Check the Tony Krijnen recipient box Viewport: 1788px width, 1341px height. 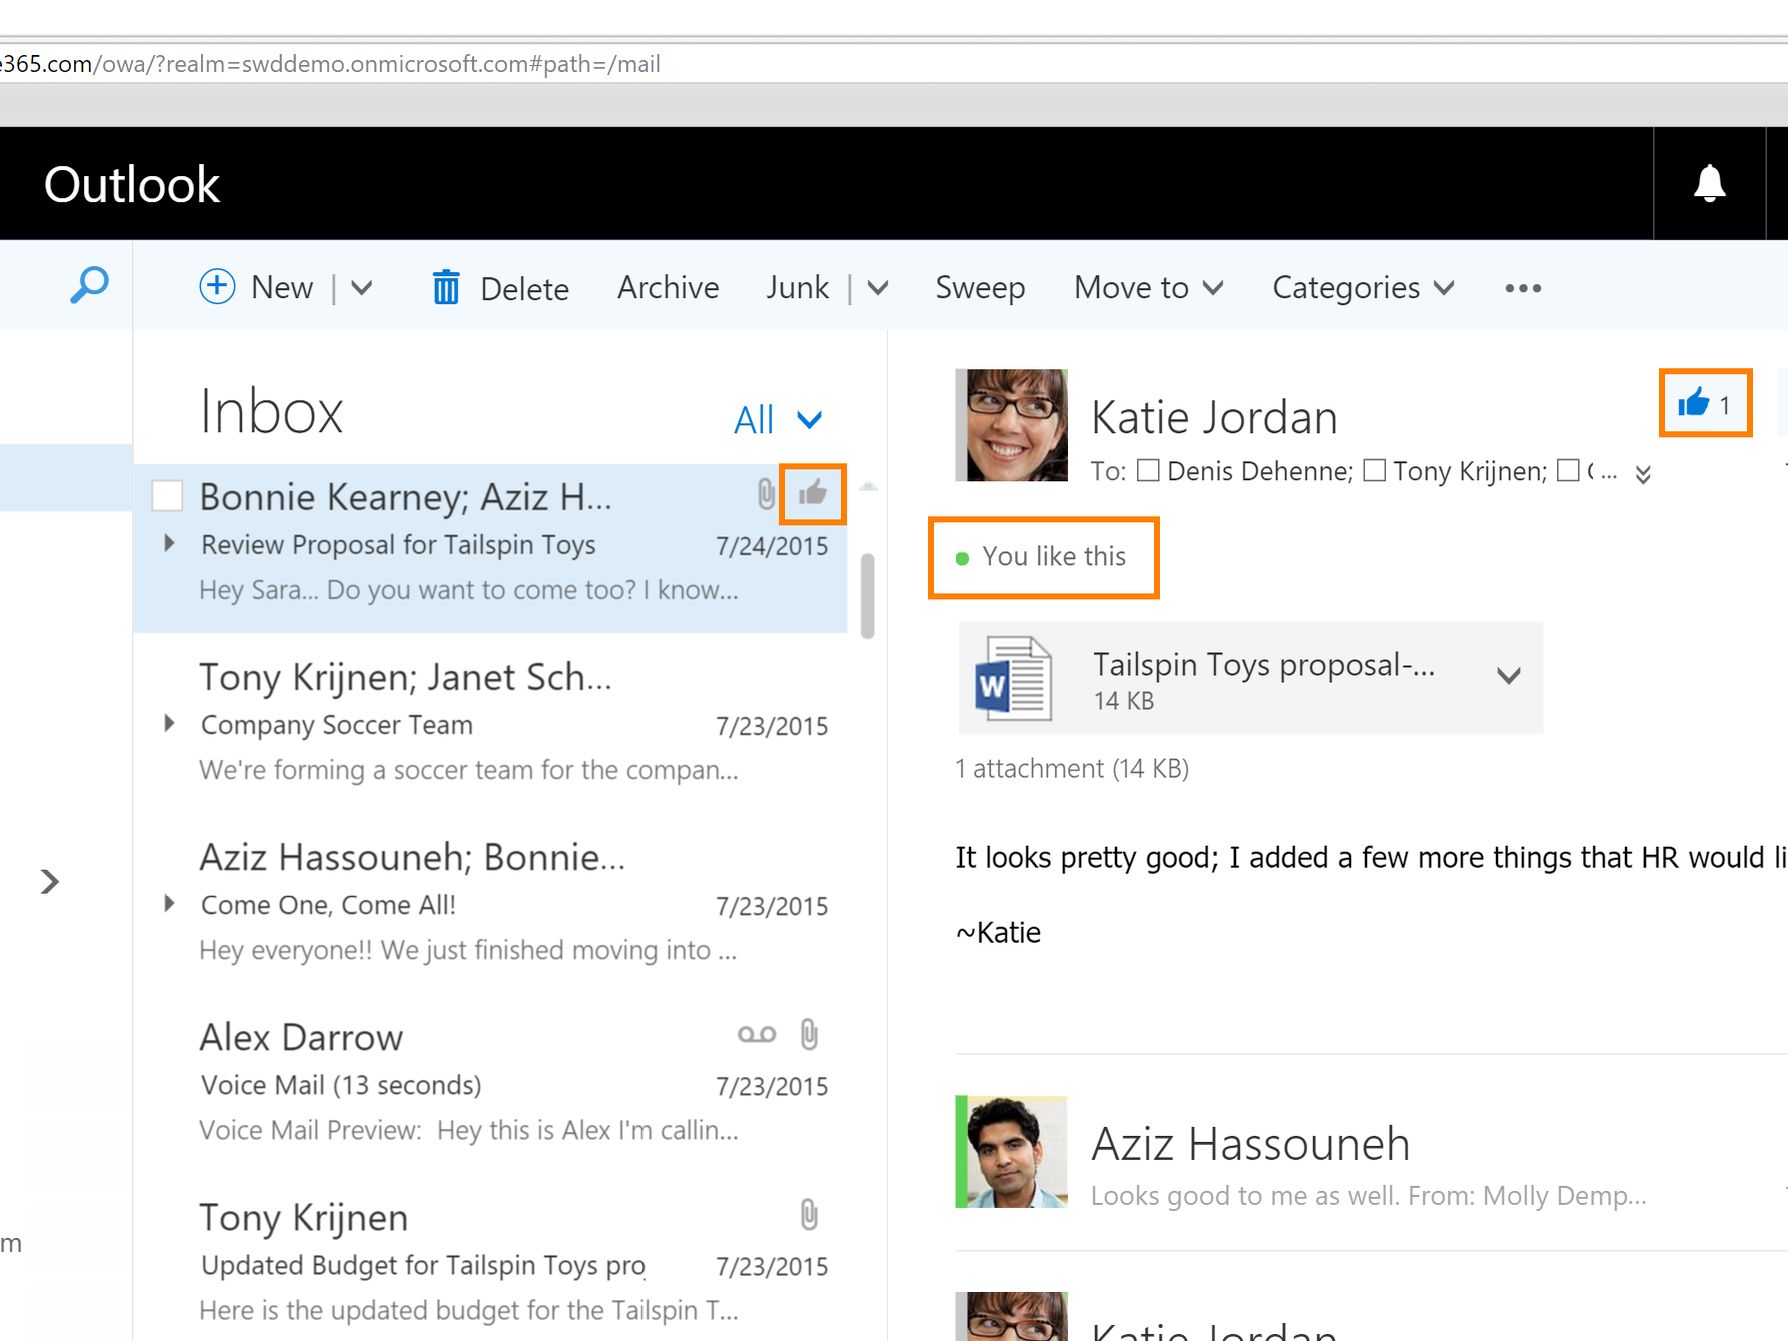[x=1375, y=470]
